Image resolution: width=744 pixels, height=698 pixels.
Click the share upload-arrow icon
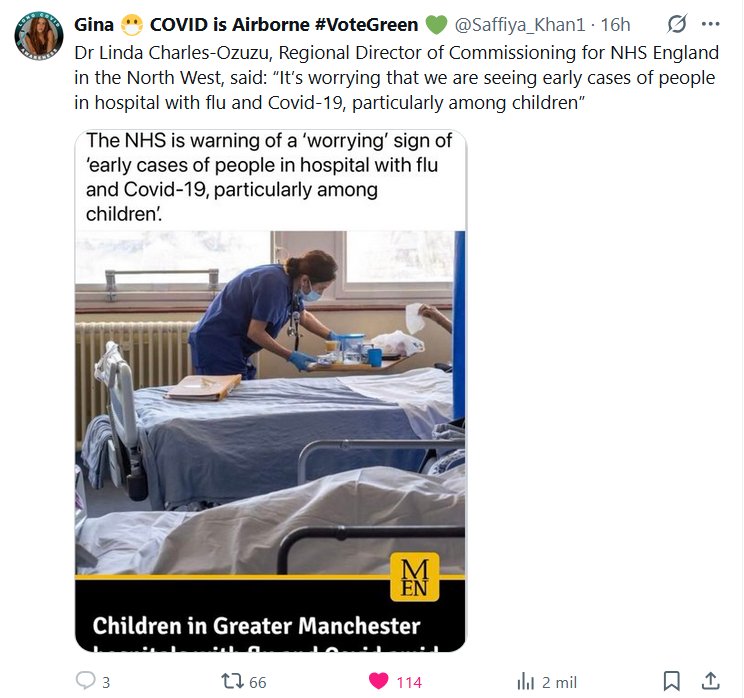(711, 681)
